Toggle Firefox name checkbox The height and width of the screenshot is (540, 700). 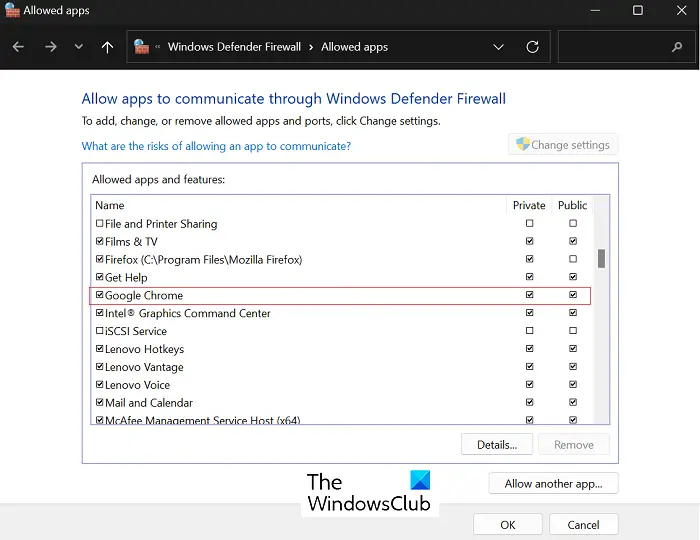point(100,259)
